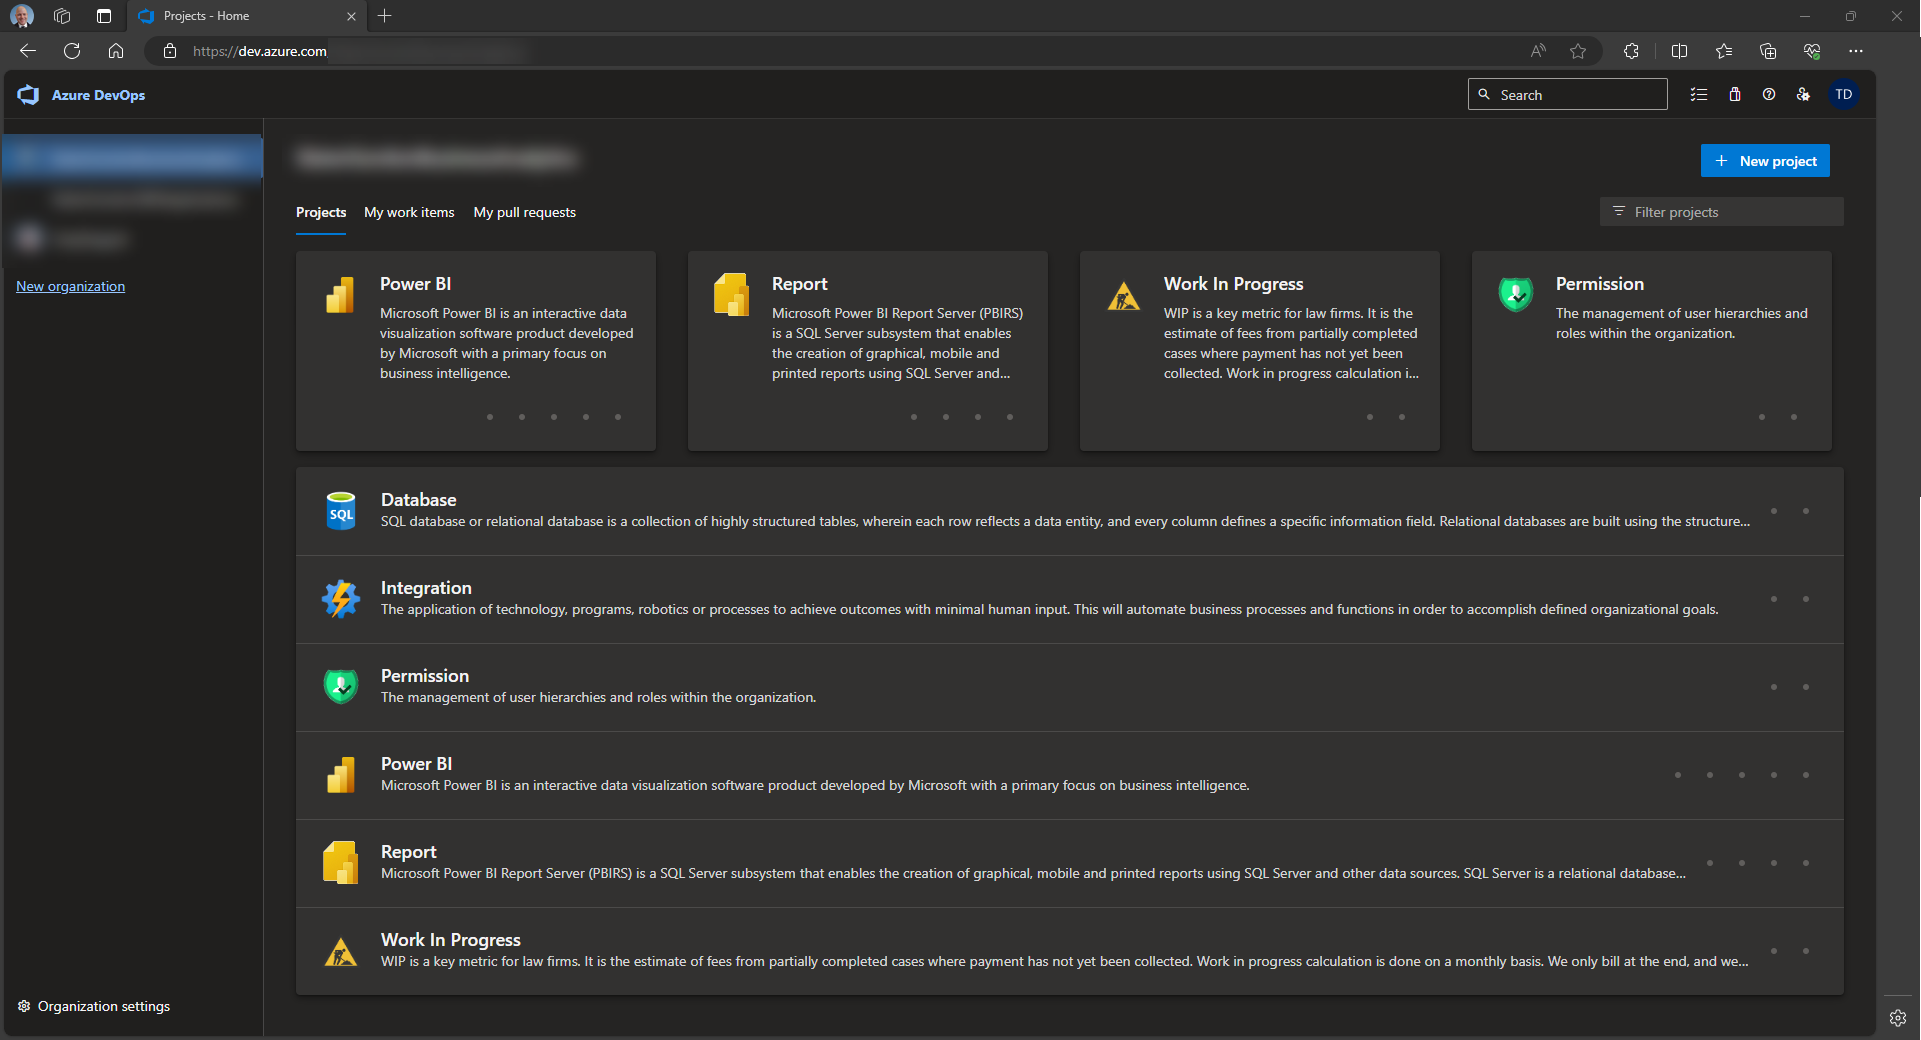Switch to the Projects tab
The height and width of the screenshot is (1040, 1921).
tap(321, 212)
